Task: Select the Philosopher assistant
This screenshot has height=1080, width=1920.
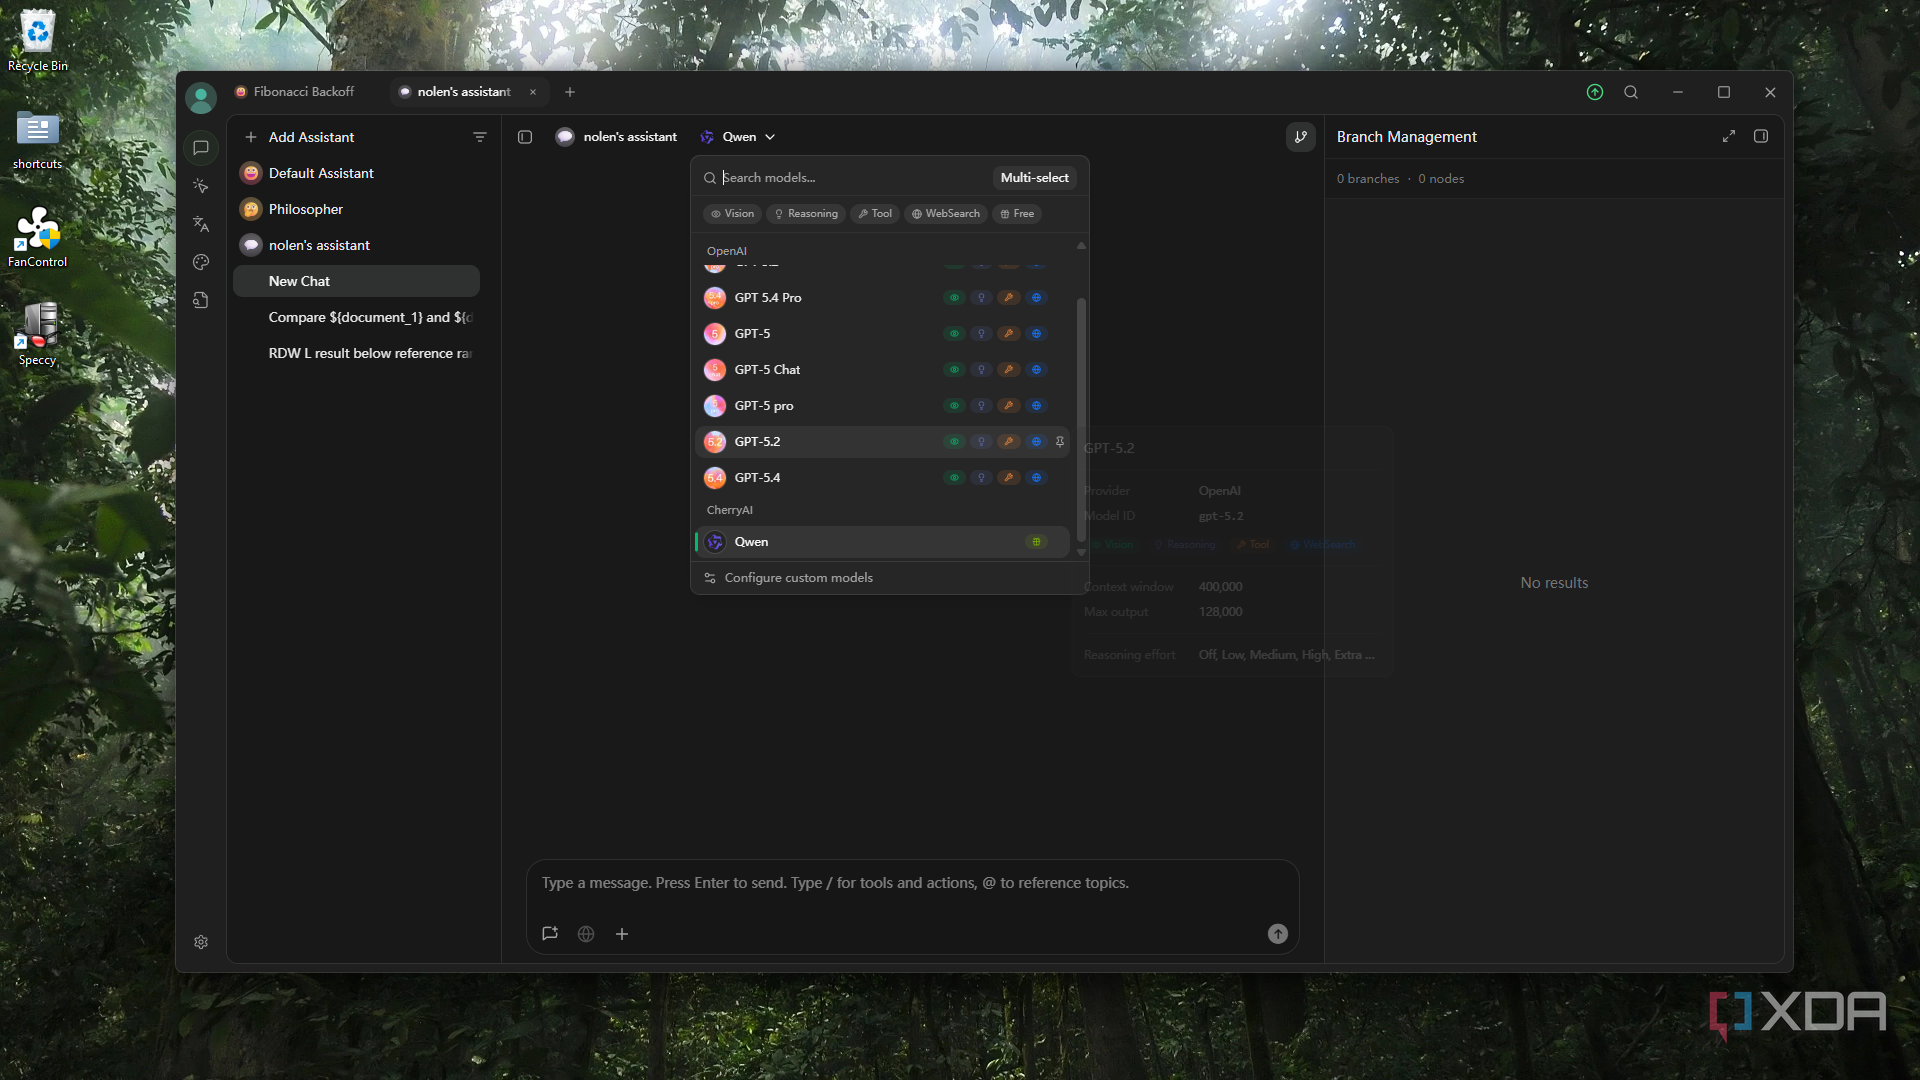Action: point(357,209)
